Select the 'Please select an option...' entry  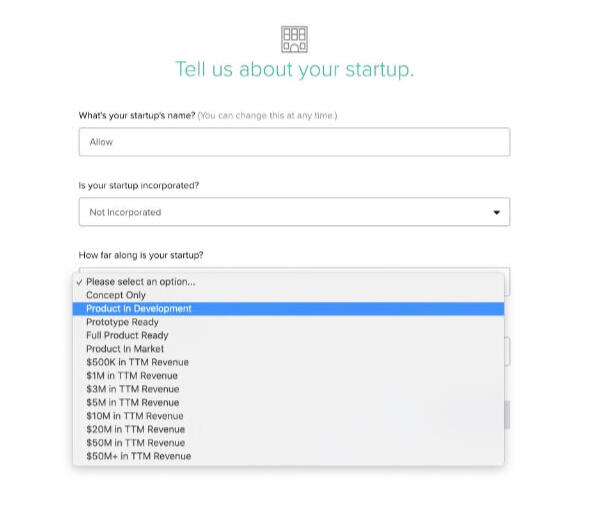288,282
